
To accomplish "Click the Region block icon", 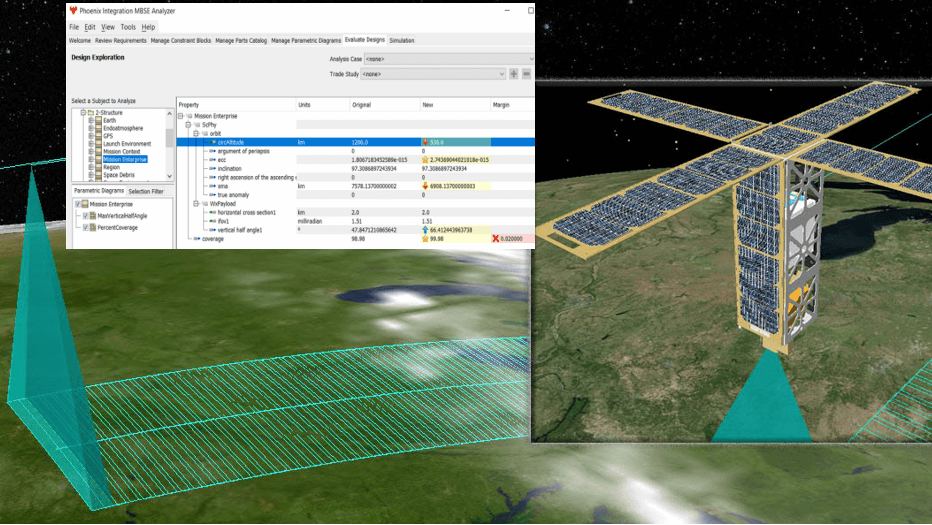I will click(x=99, y=167).
